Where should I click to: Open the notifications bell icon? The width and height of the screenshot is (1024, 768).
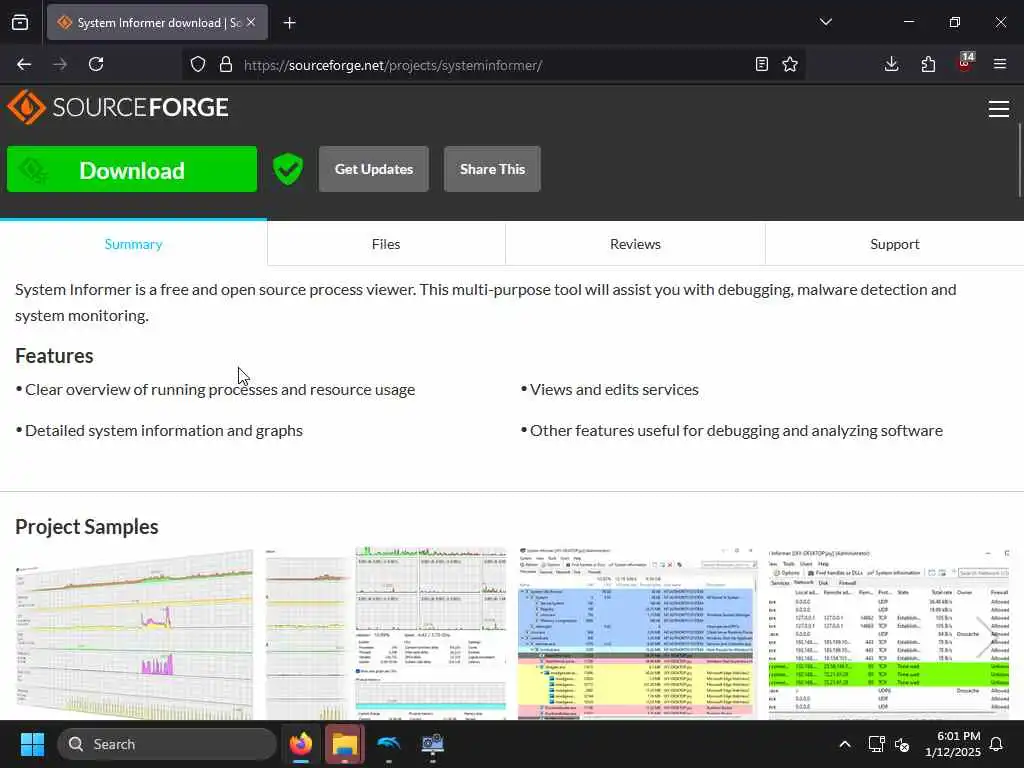997,744
